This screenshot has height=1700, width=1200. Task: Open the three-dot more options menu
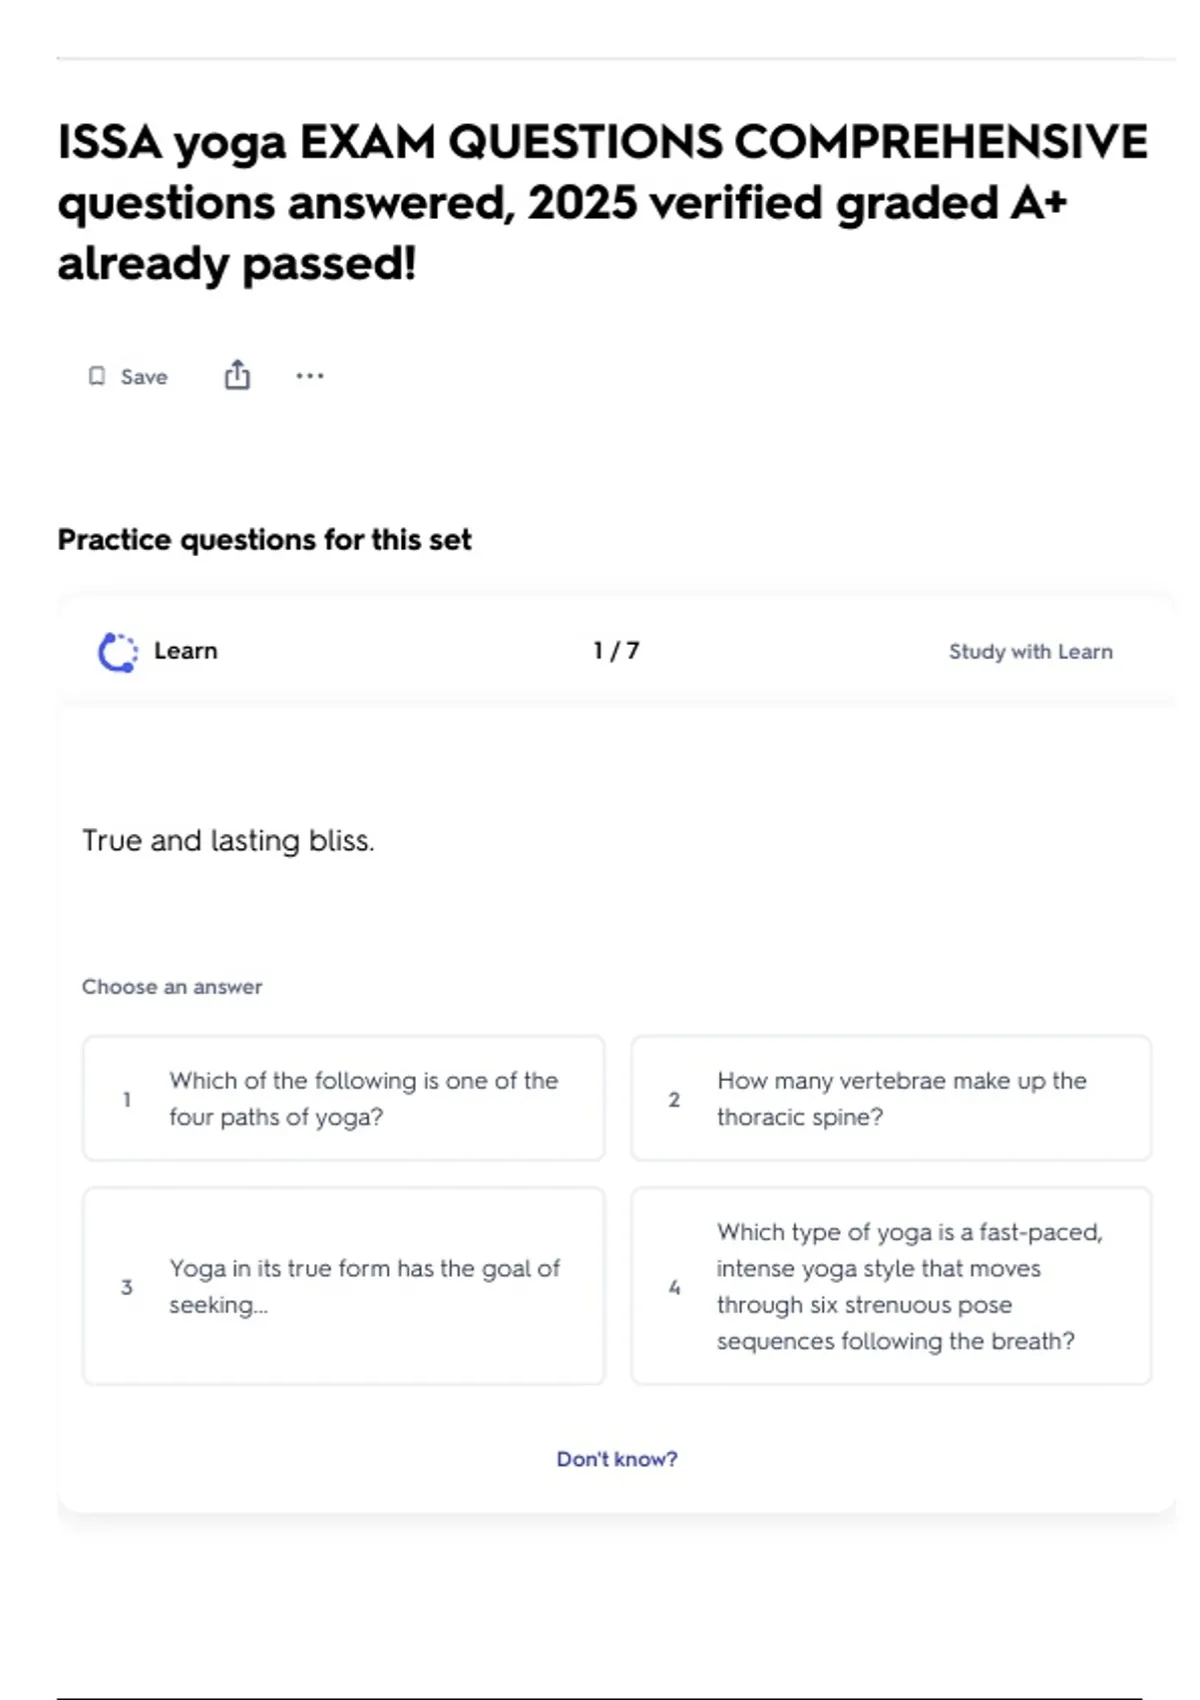tap(310, 376)
